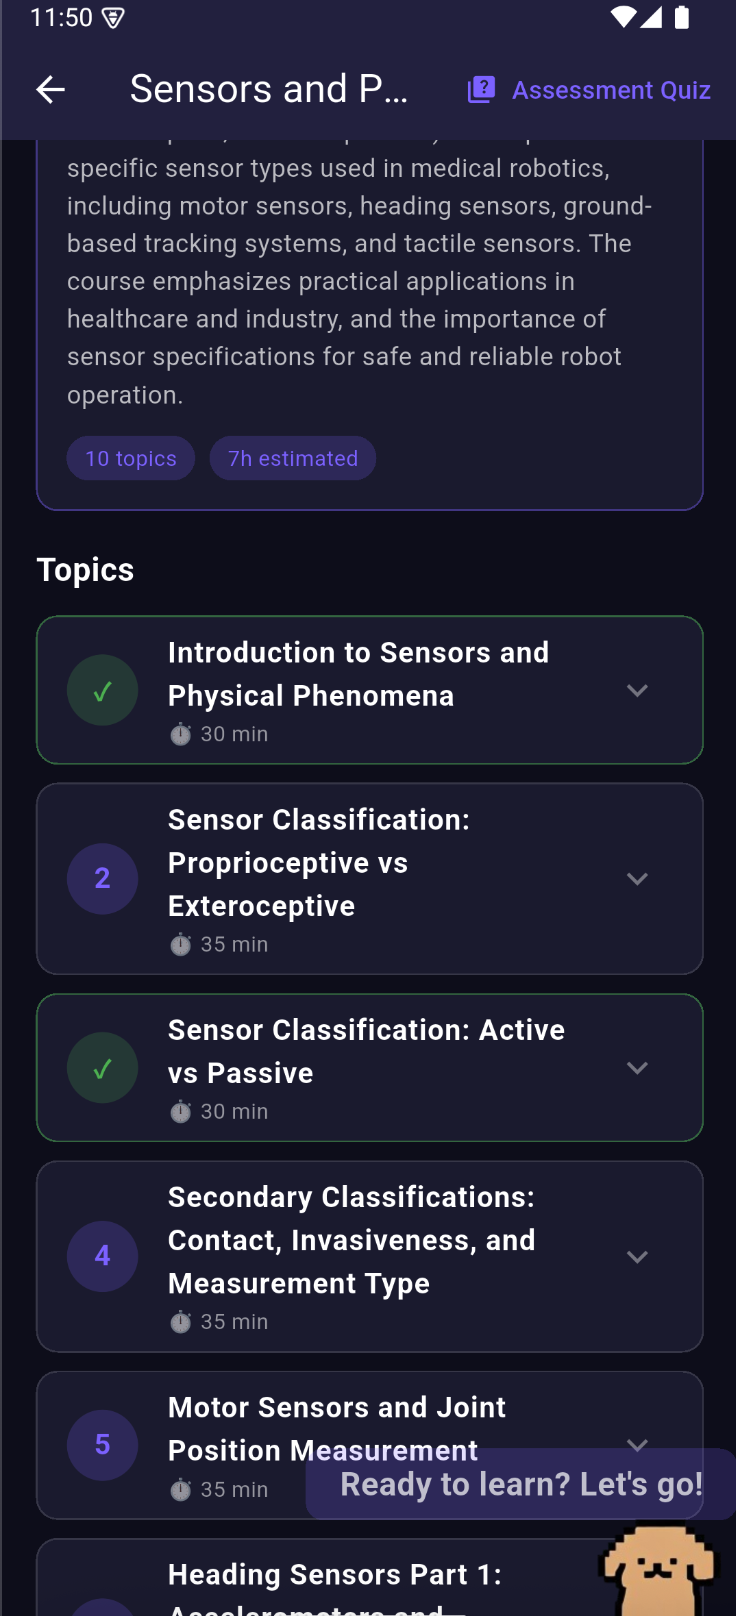
Task: Expand Introduction to Sensors topic chevron
Action: [637, 691]
